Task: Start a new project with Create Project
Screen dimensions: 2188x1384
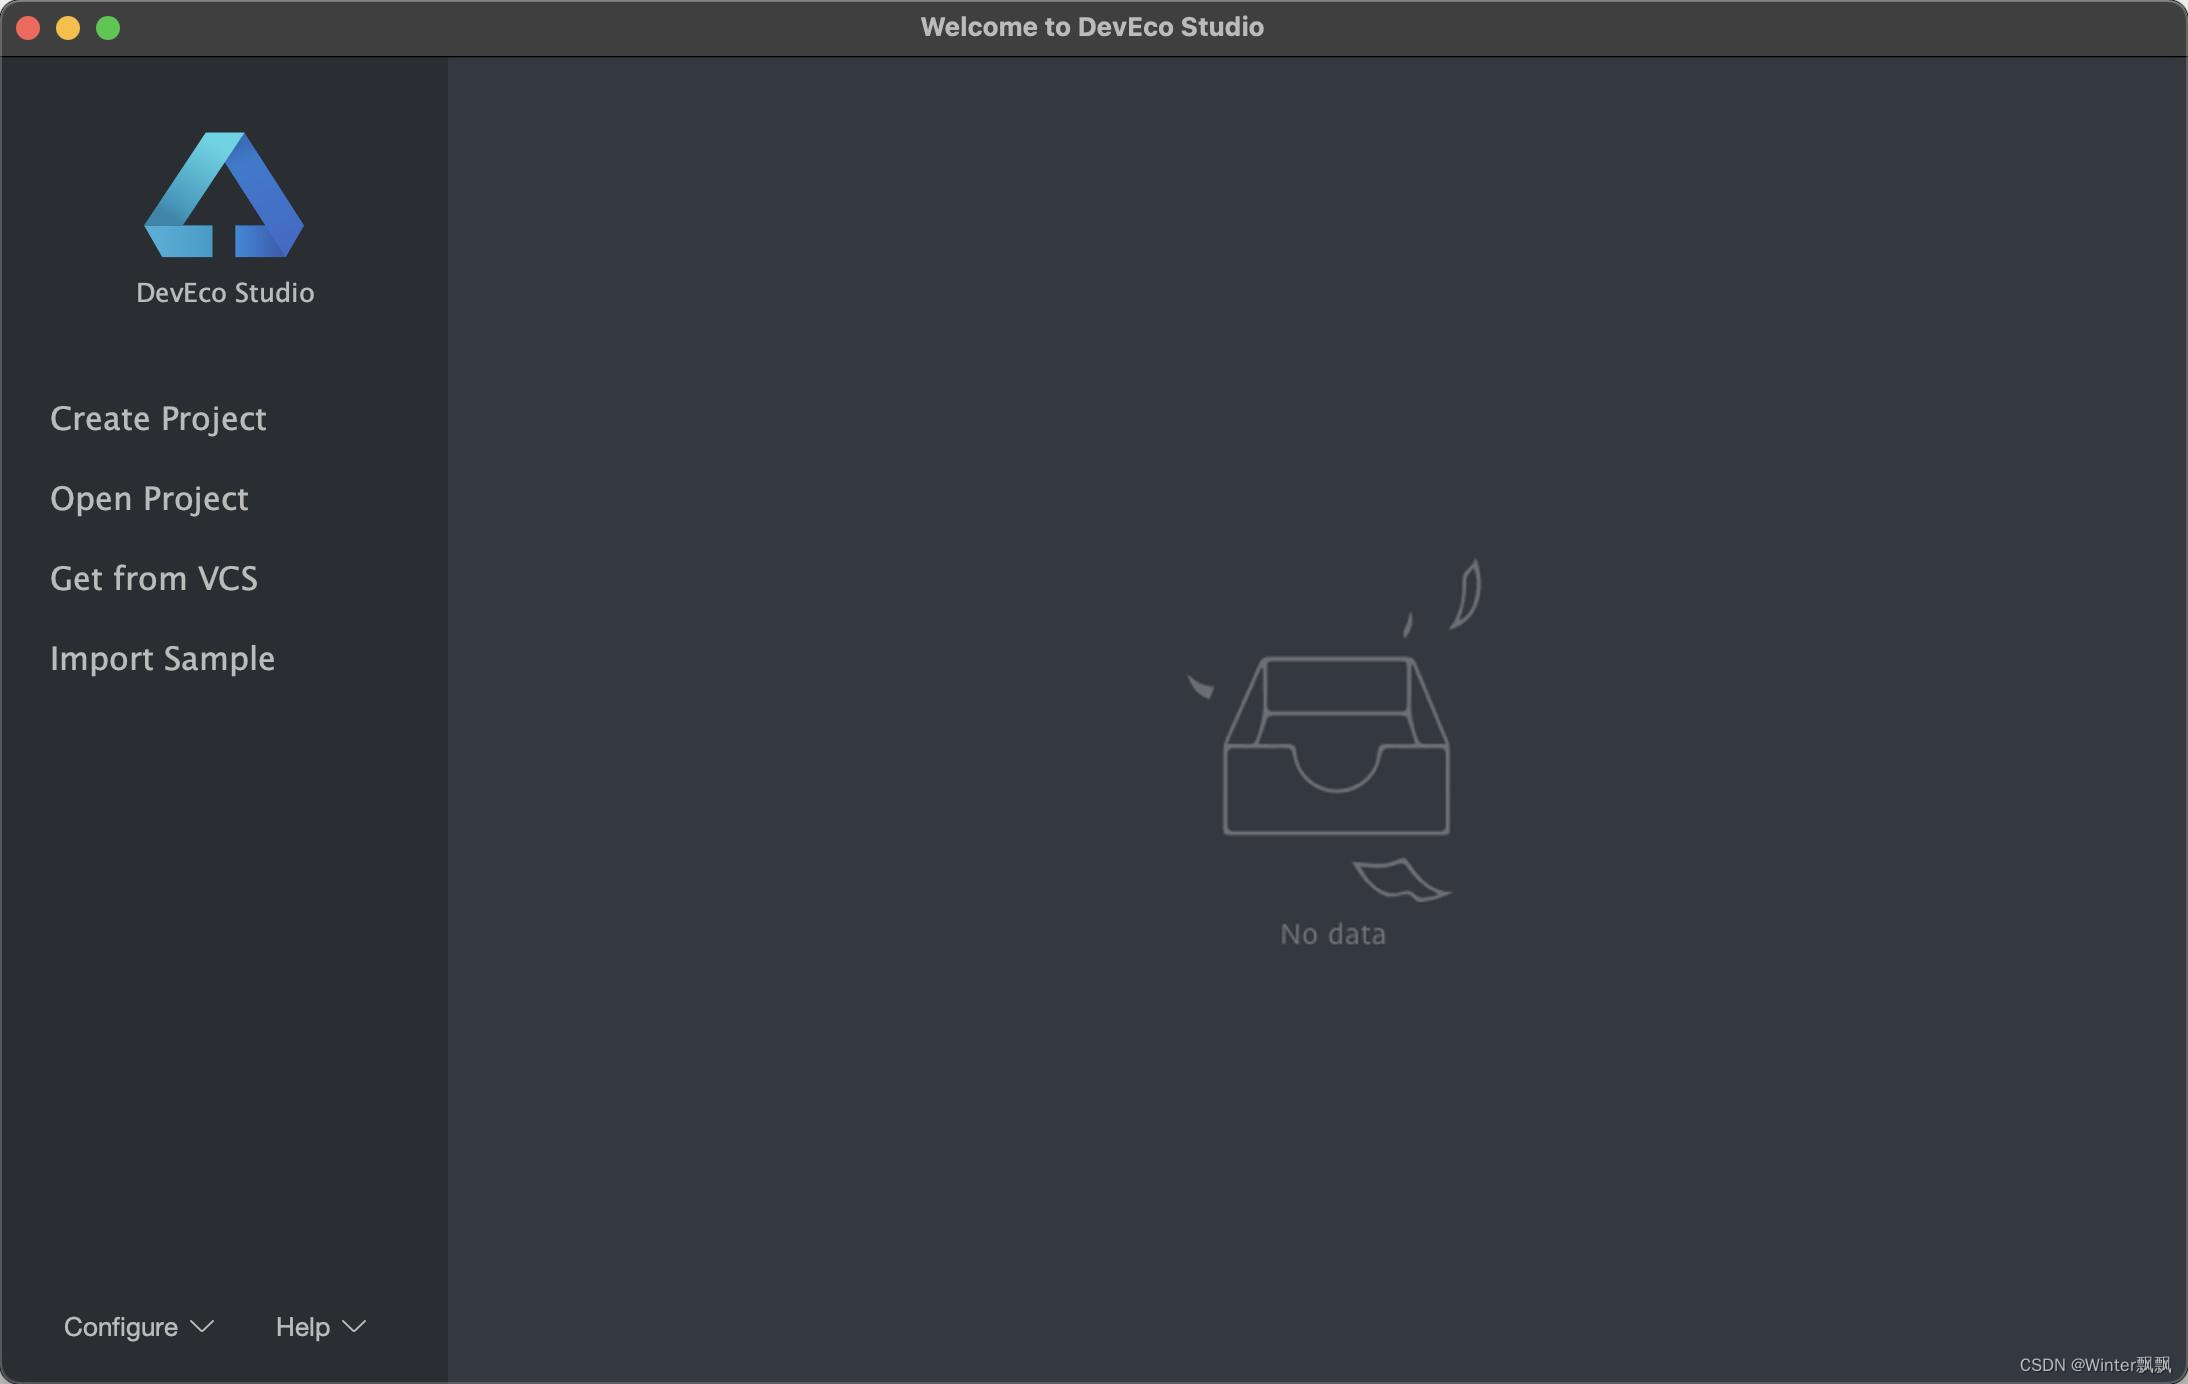Action: coord(158,418)
